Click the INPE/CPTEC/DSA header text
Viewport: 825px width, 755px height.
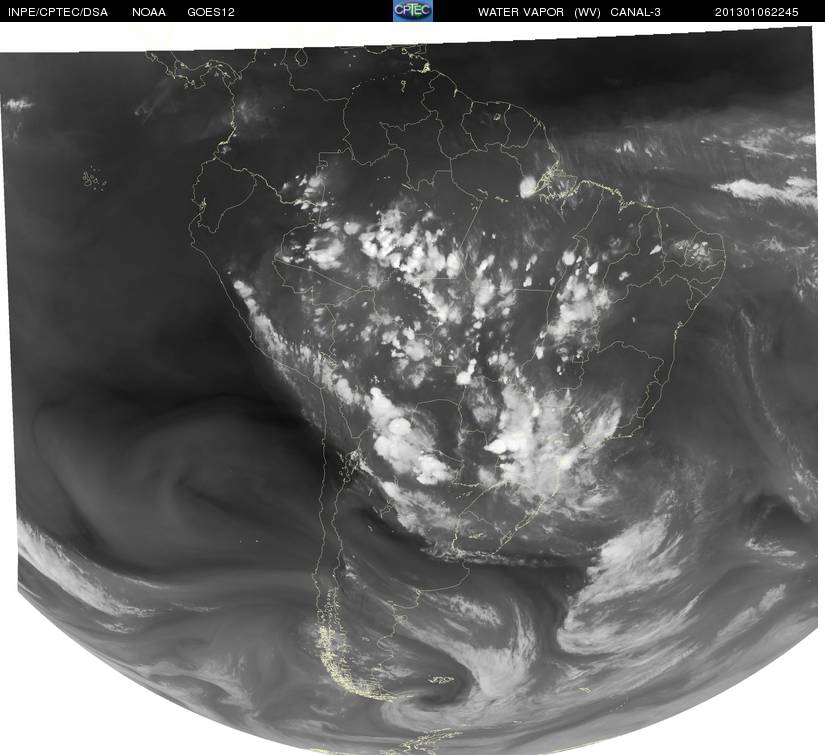coord(58,12)
